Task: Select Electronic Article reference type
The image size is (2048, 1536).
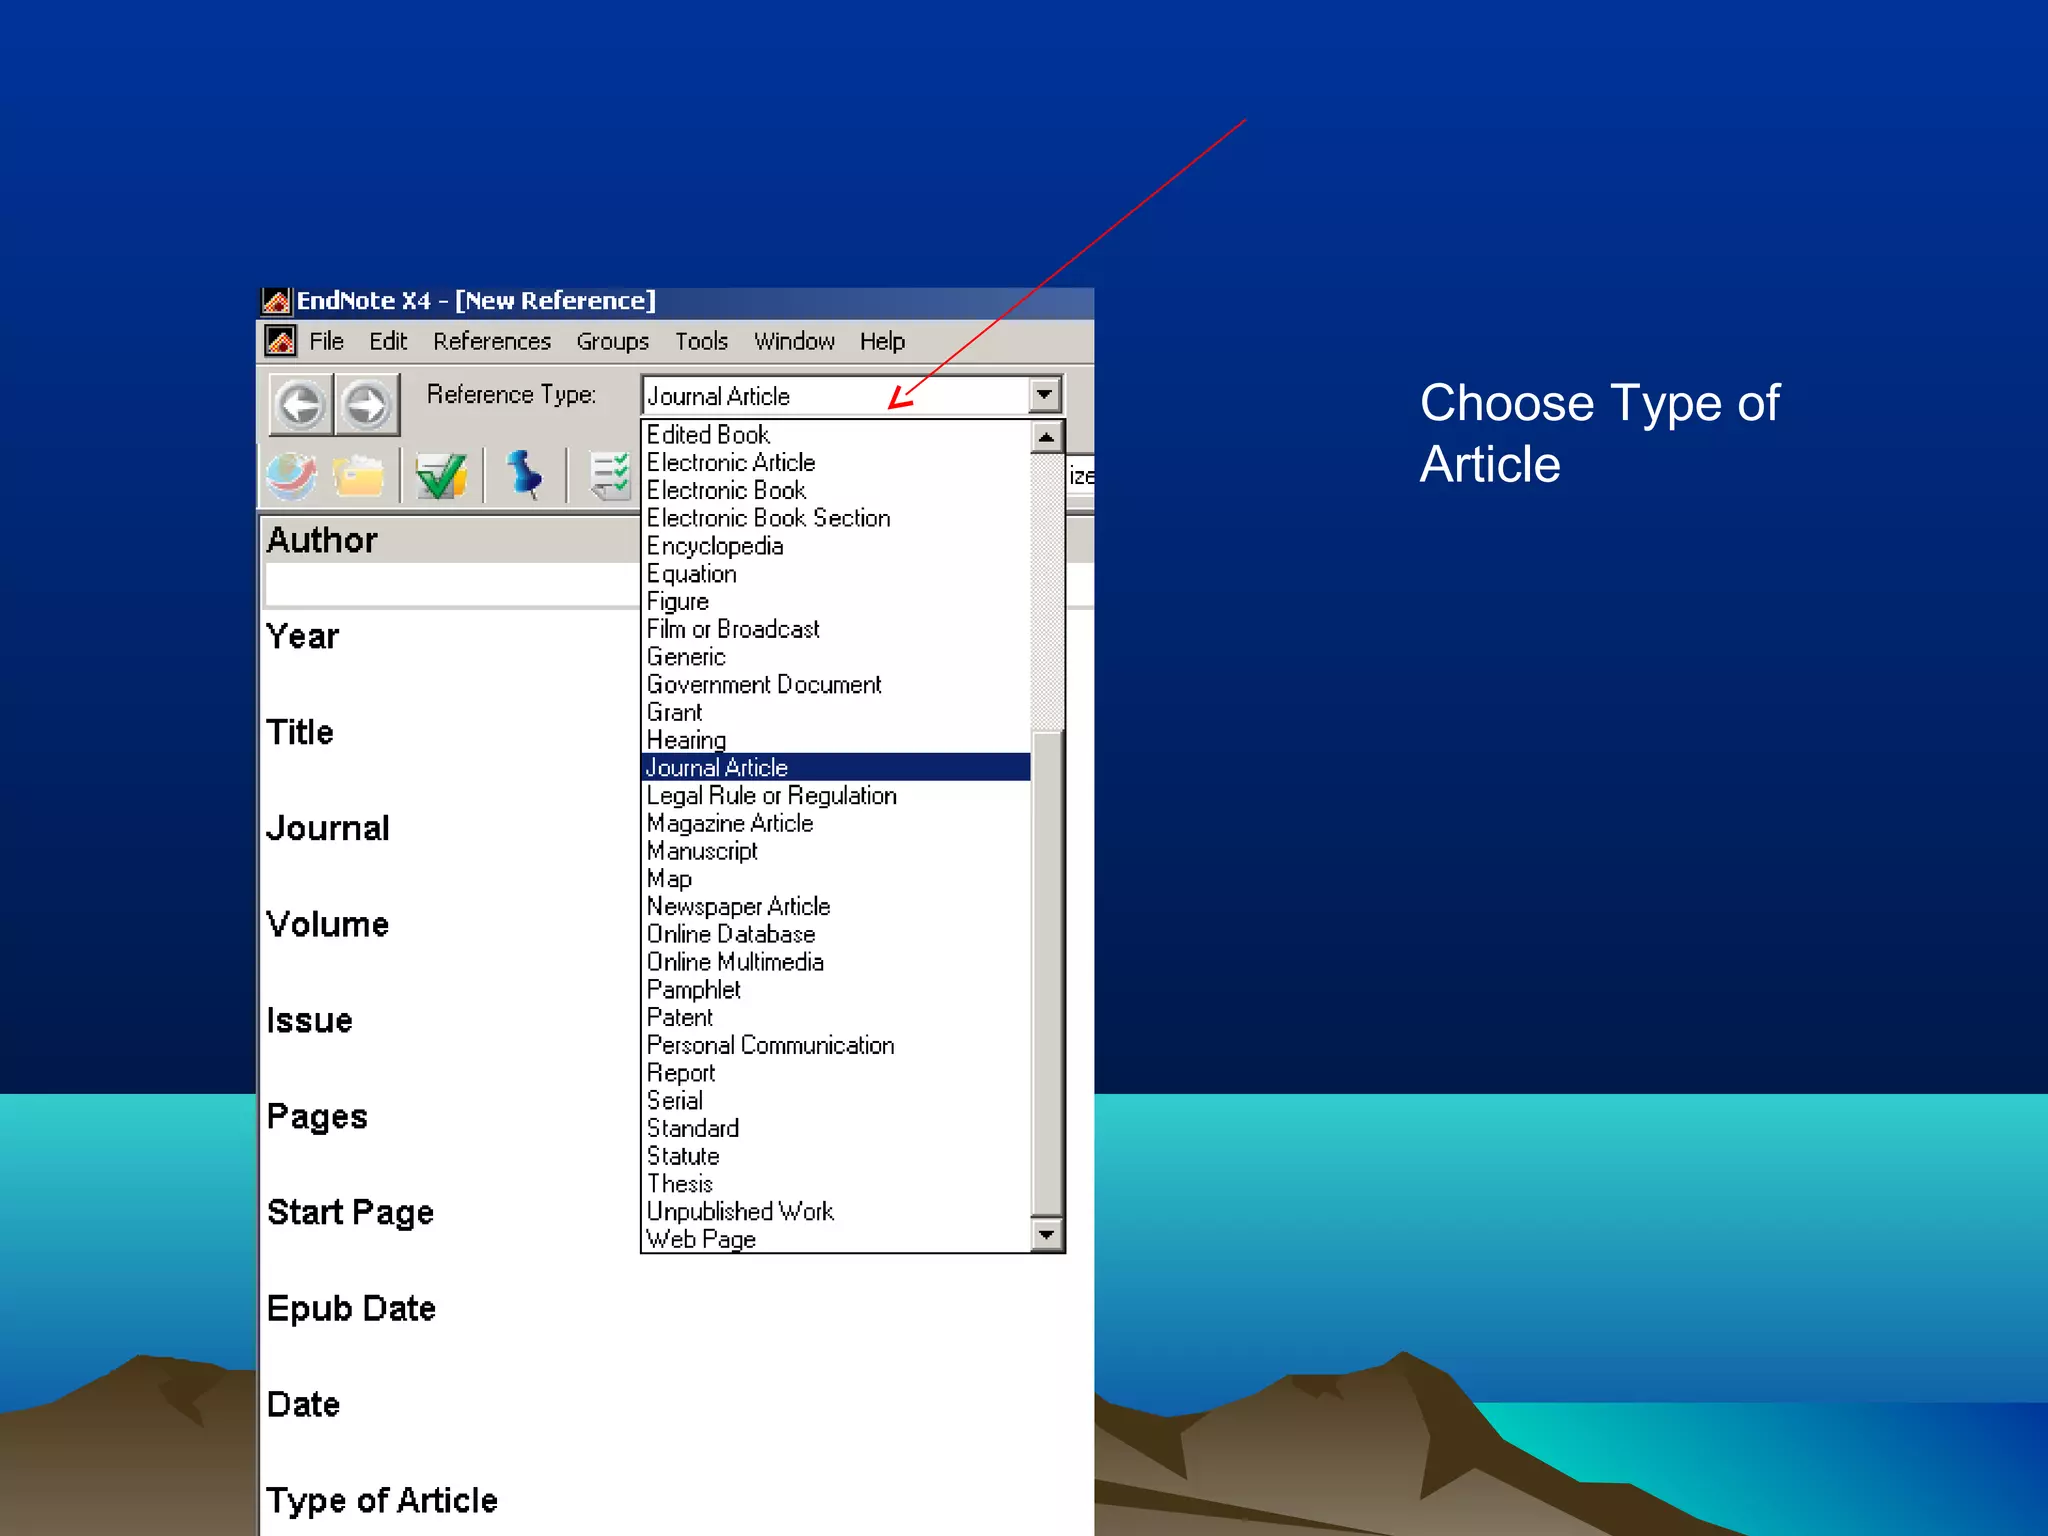Action: point(835,463)
